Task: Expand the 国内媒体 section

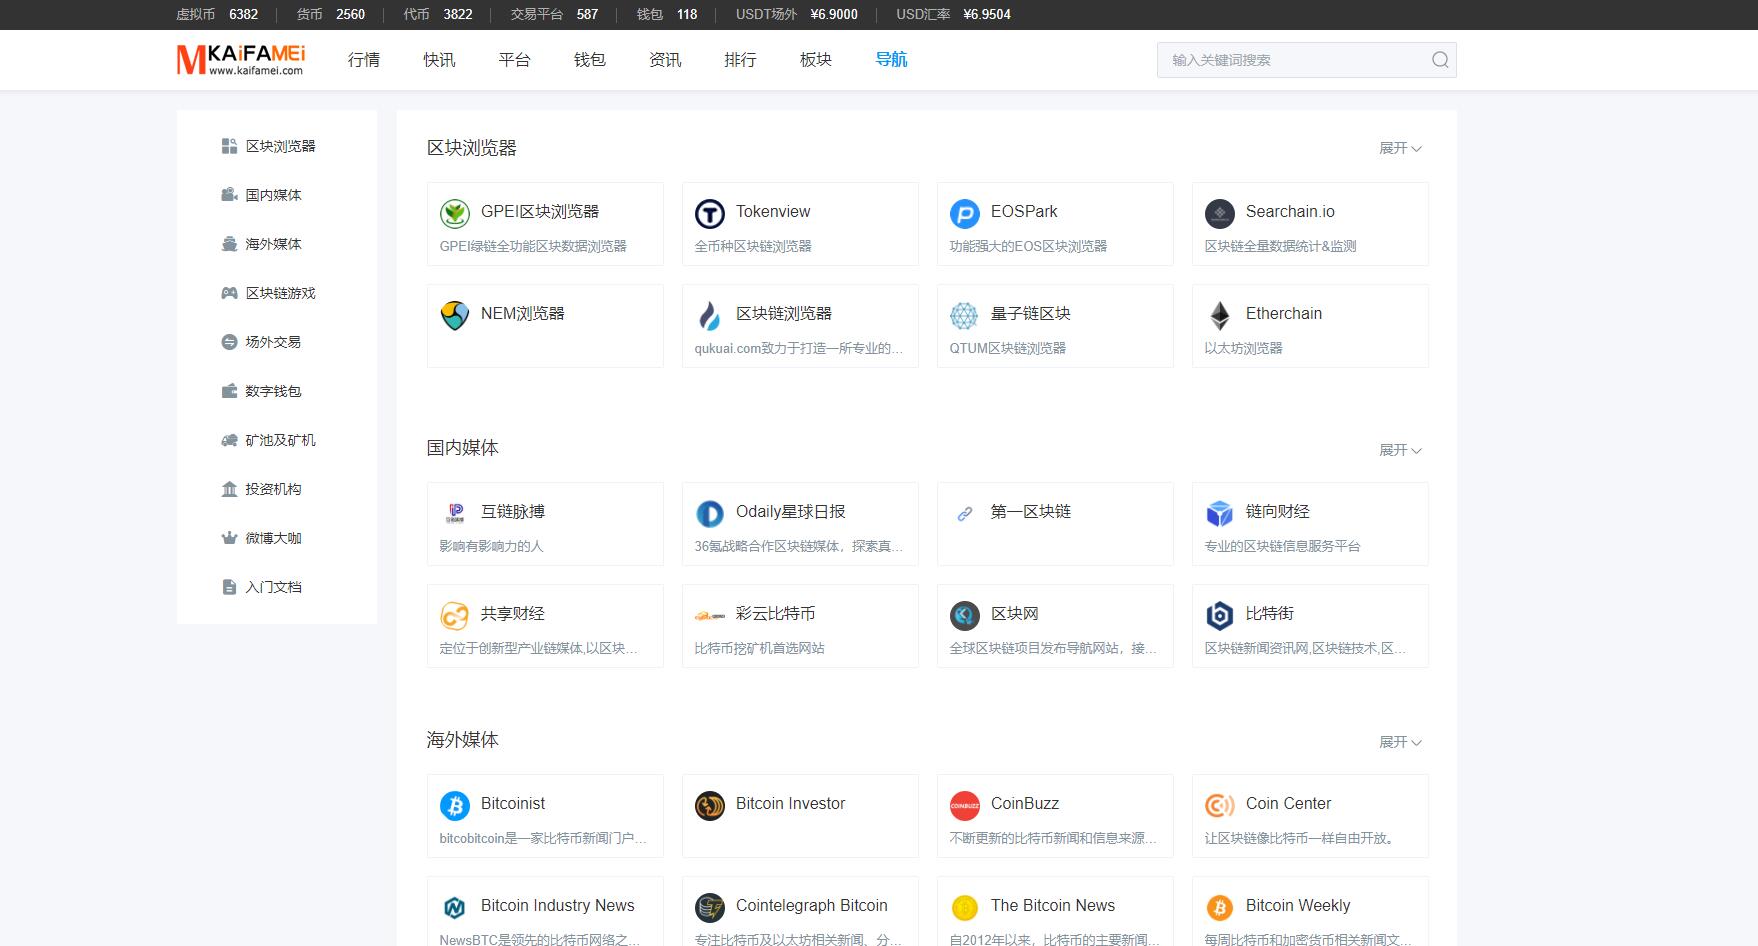Action: coord(1399,450)
